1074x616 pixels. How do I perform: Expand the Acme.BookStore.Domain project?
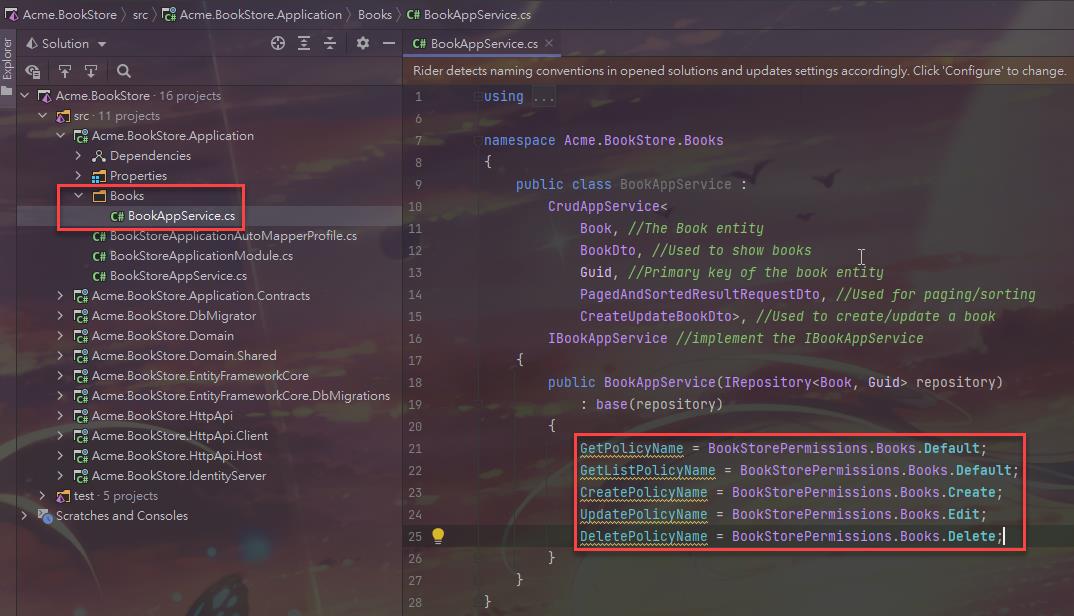point(61,336)
